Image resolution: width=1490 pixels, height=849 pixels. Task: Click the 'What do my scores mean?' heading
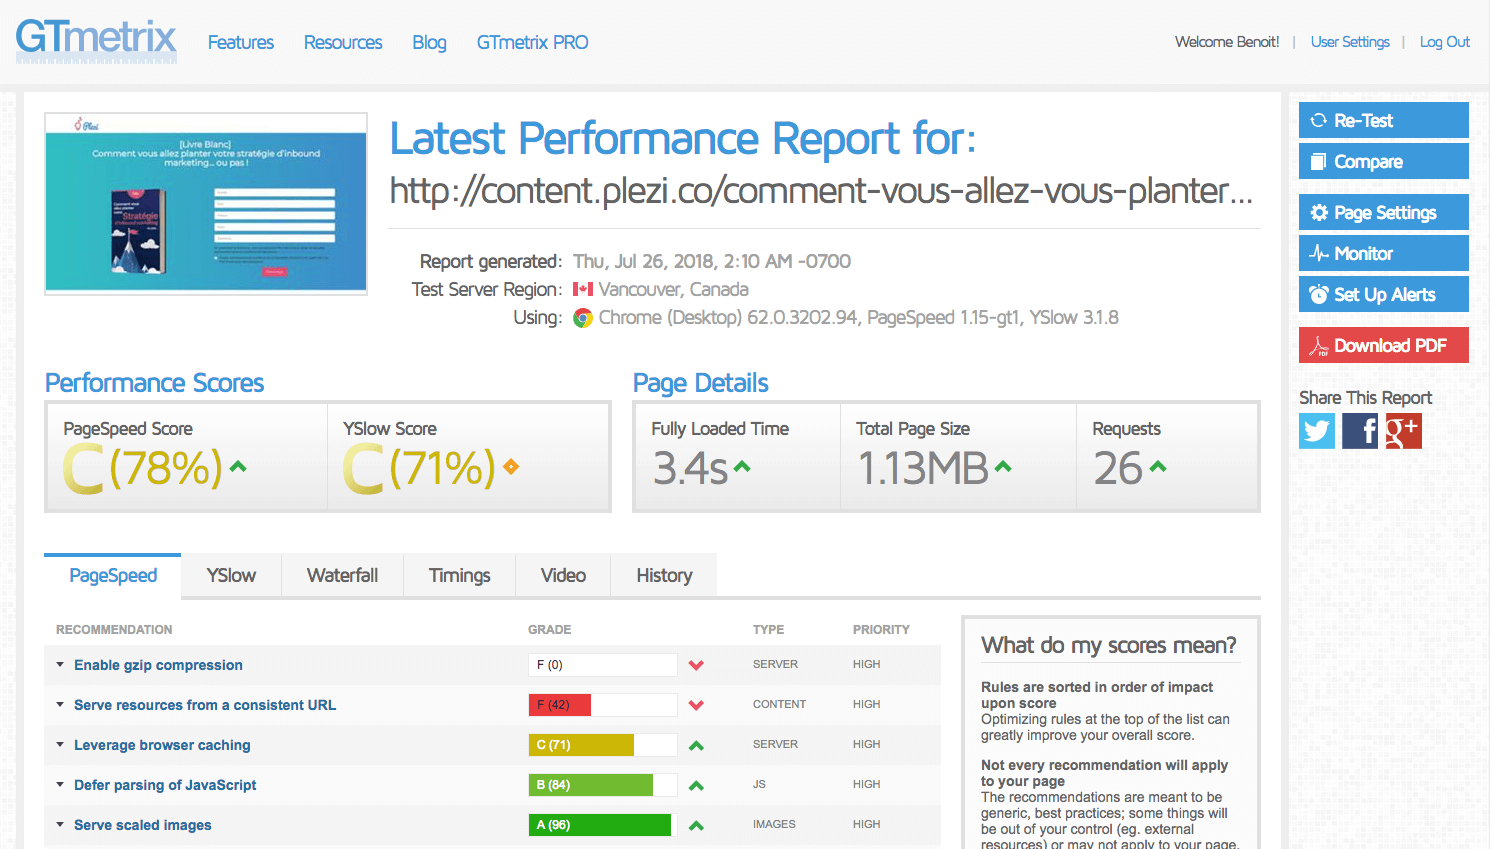click(x=1109, y=646)
